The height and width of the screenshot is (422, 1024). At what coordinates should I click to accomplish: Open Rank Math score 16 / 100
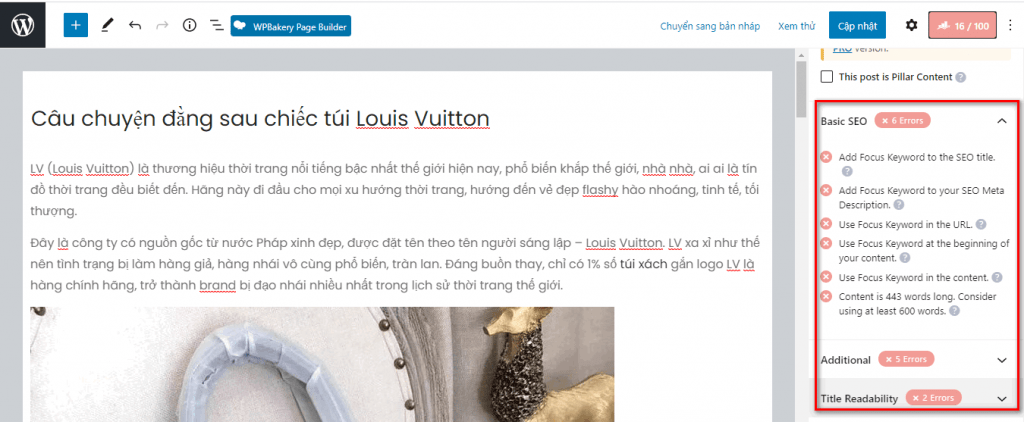[963, 26]
